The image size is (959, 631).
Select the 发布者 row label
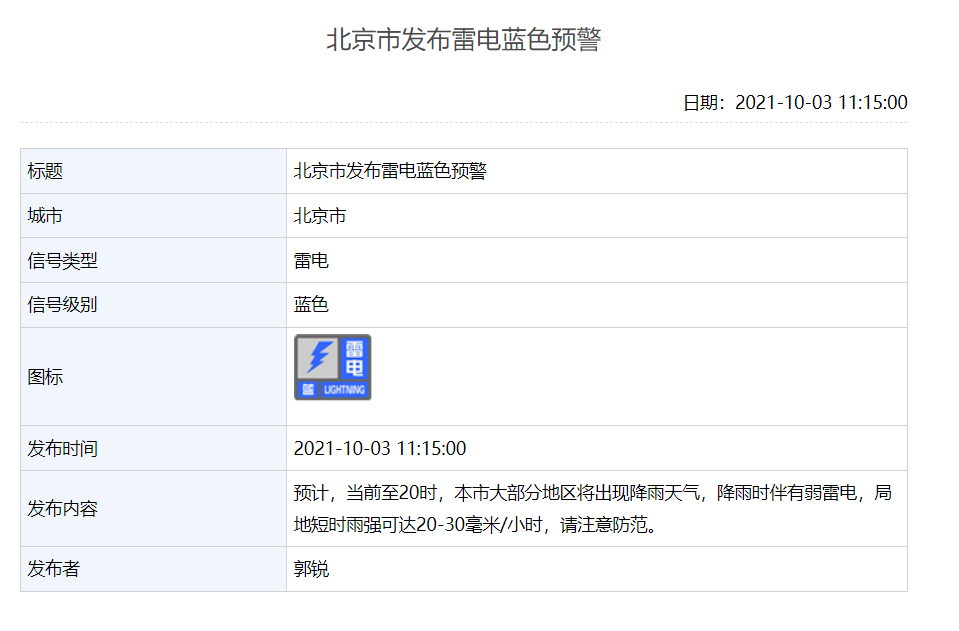[54, 569]
